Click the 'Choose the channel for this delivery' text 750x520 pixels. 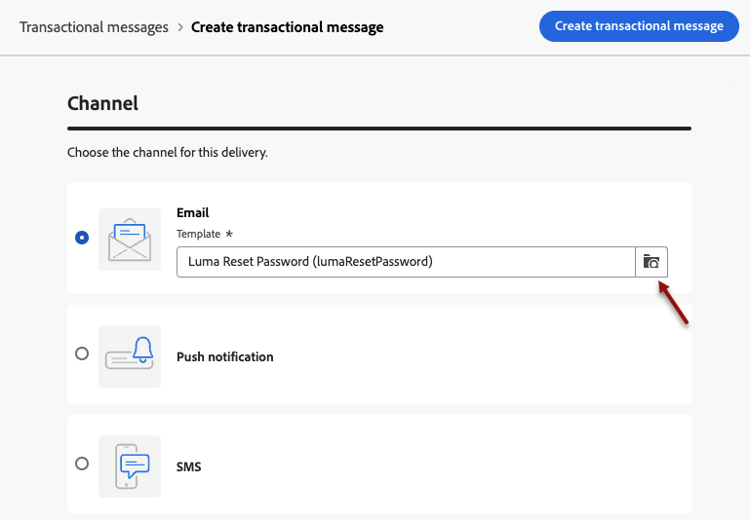coord(167,153)
